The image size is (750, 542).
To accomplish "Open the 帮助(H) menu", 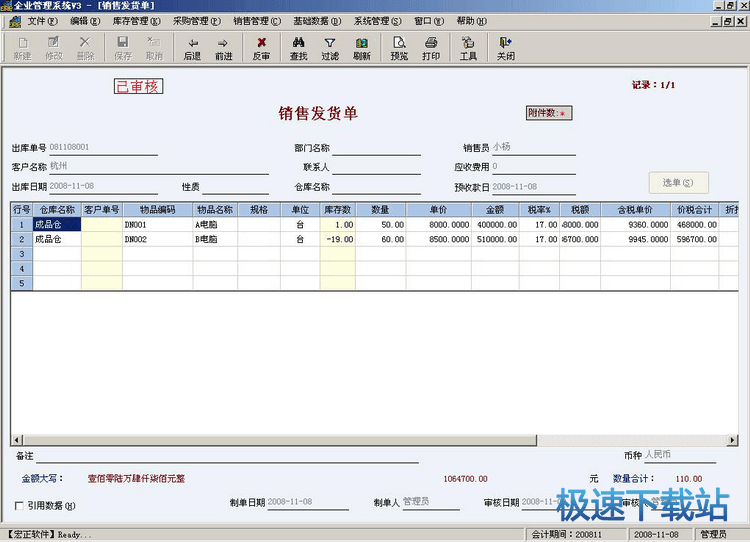I will (472, 21).
